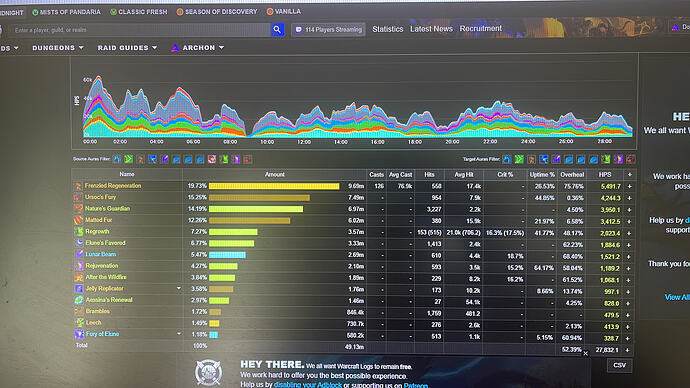The height and width of the screenshot is (388, 690).
Task: Click the Twitch icon in streaming button
Action: 299,29
